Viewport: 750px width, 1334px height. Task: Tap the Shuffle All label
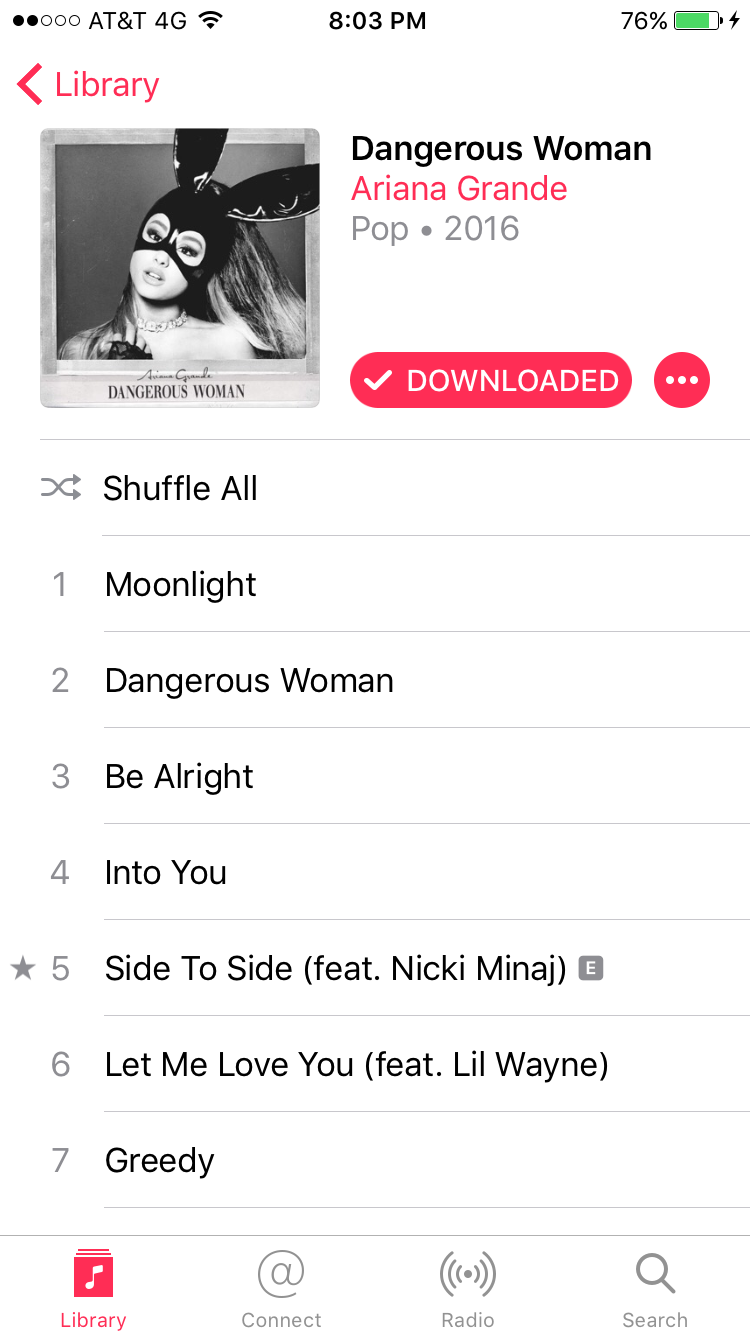[180, 488]
